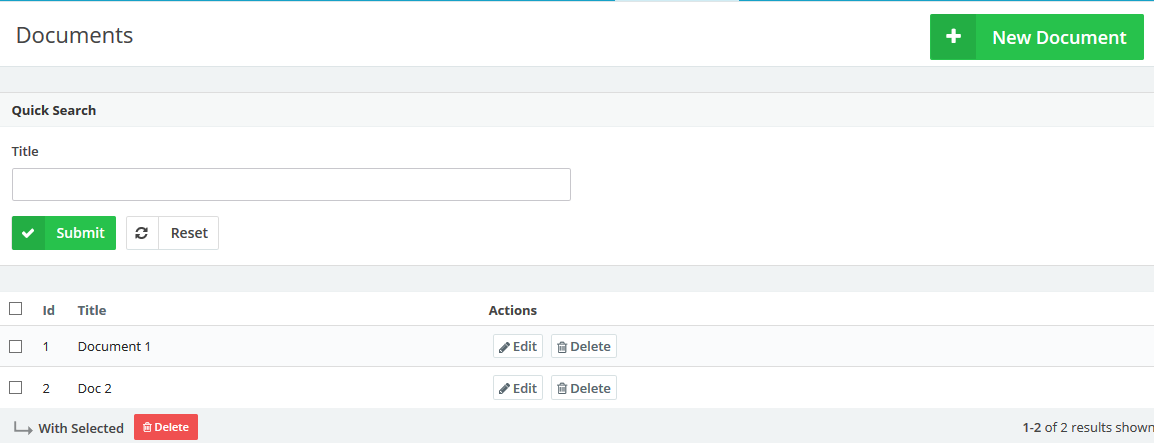The width and height of the screenshot is (1154, 443).
Task: Click red Delete next to With Selected
Action: coord(166,427)
